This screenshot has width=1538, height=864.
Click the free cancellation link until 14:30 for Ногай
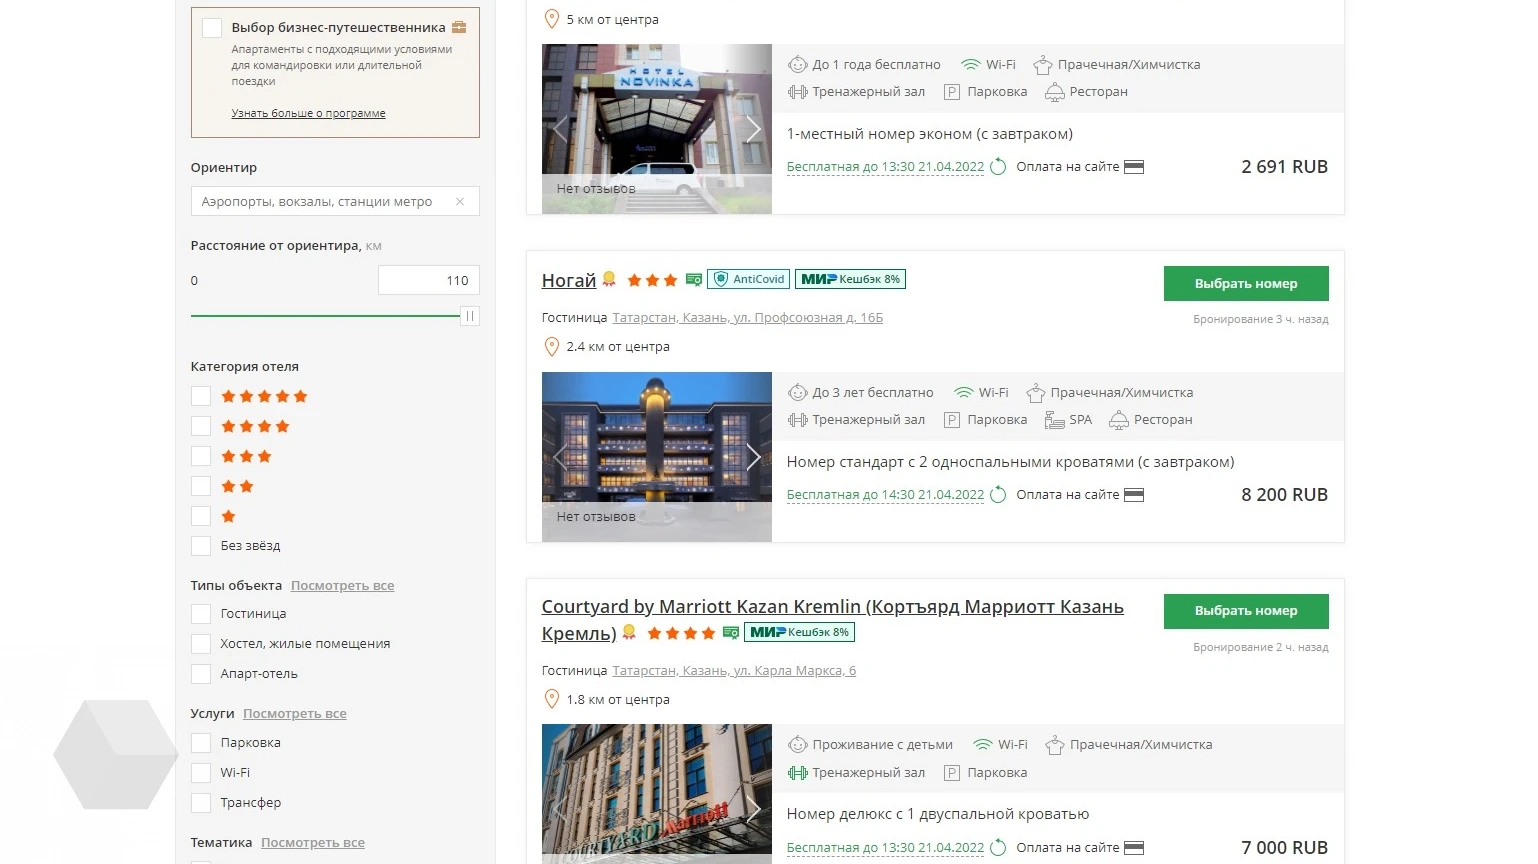[x=885, y=495]
